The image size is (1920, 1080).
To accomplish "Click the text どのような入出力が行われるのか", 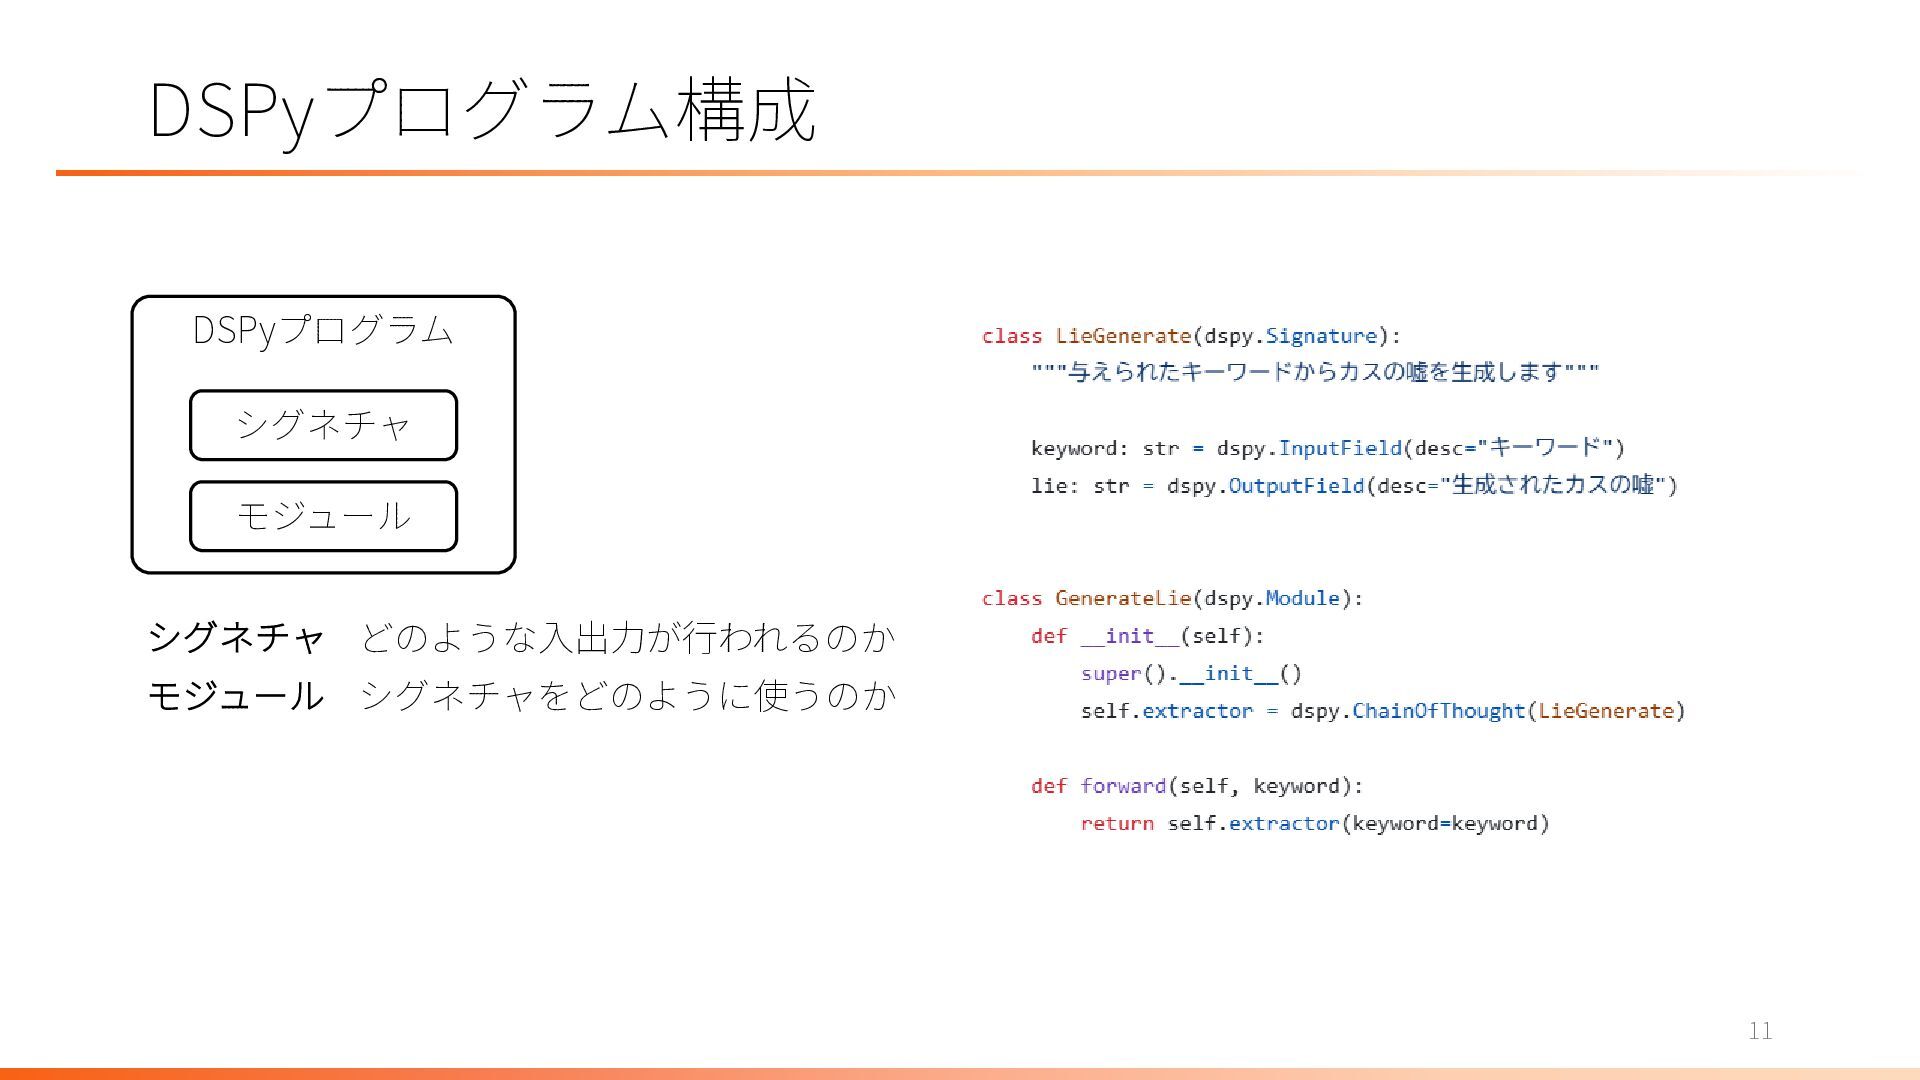I will click(x=627, y=637).
